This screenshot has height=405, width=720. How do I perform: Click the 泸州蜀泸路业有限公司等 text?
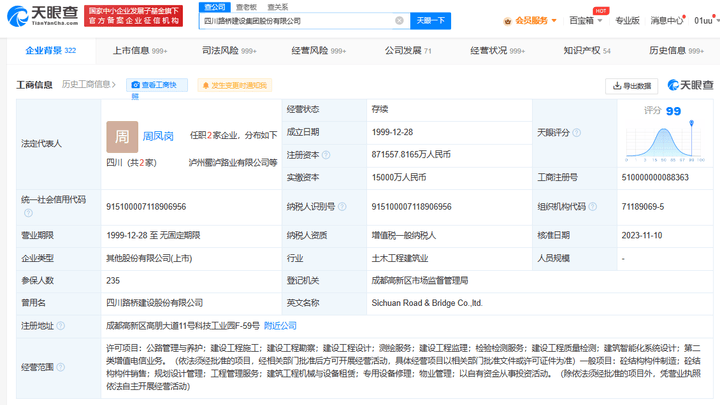(x=233, y=163)
